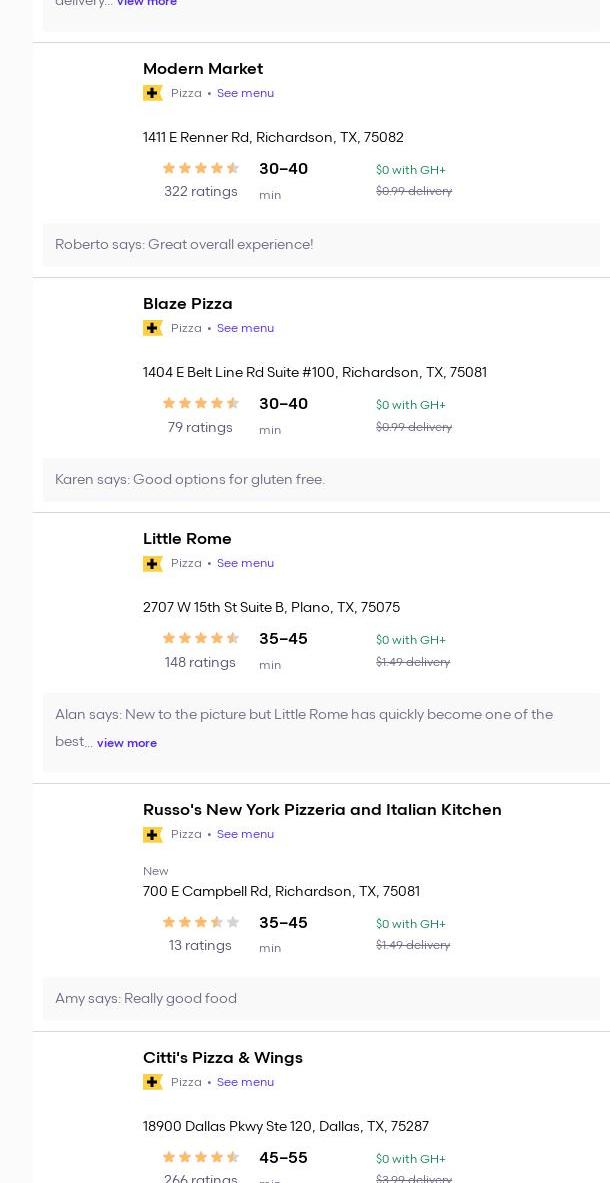The image size is (610, 1183).
Task: Click the star rating for Blaze Pizza
Action: [201, 404]
